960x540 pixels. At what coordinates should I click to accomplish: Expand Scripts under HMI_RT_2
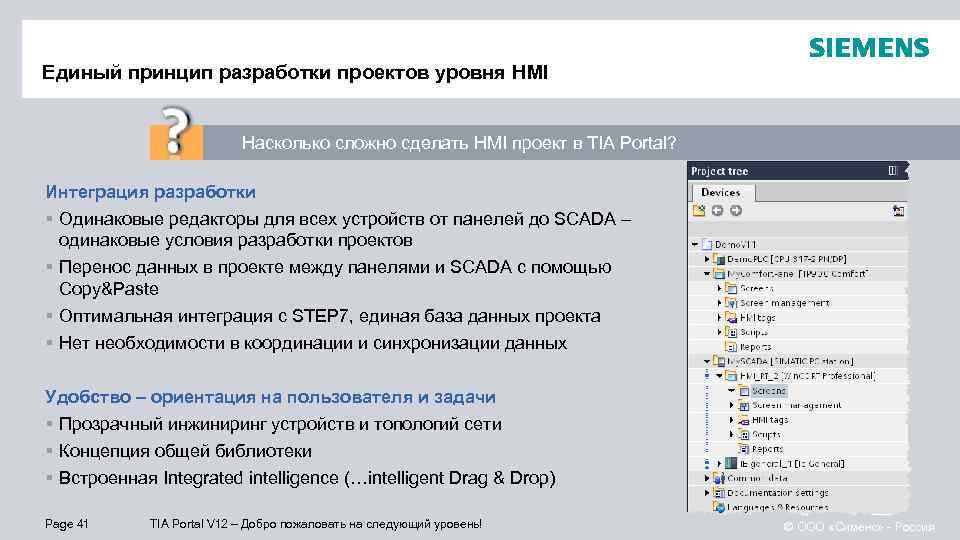[732, 435]
